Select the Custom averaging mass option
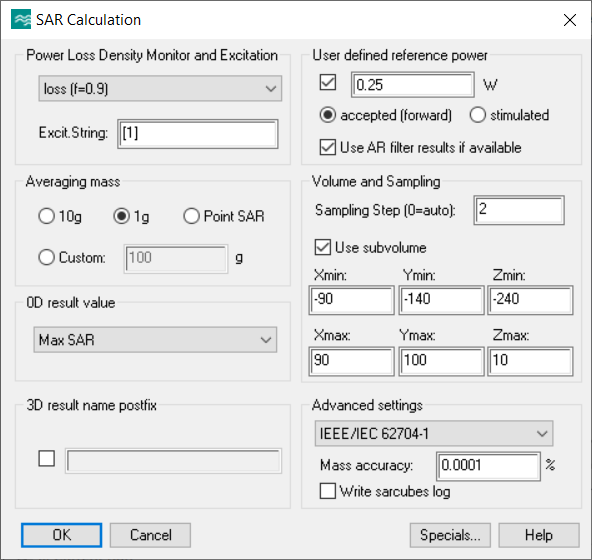Image resolution: width=592 pixels, height=560 pixels. (46, 258)
